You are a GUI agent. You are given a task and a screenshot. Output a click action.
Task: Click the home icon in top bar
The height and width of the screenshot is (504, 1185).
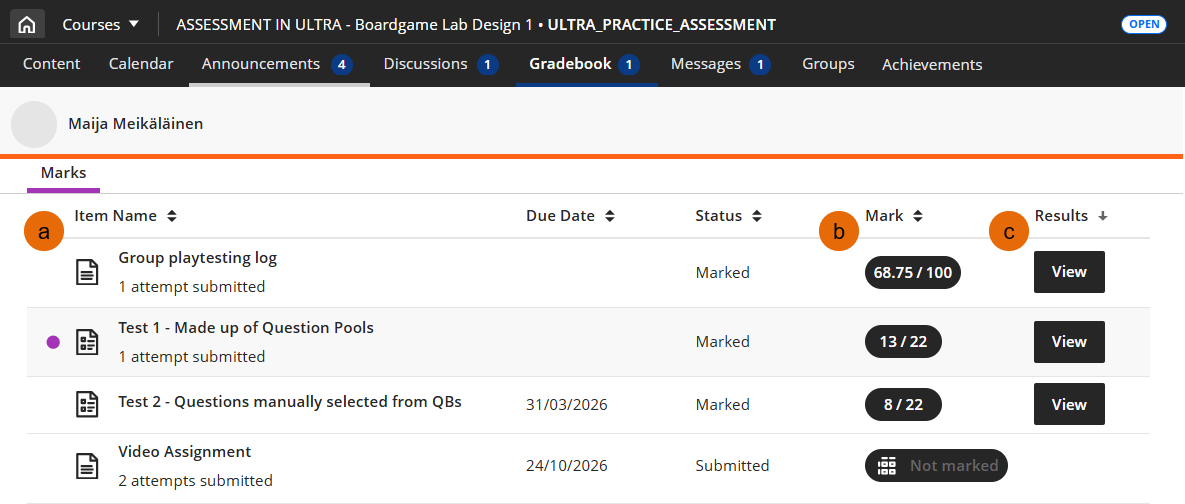[x=26, y=24]
